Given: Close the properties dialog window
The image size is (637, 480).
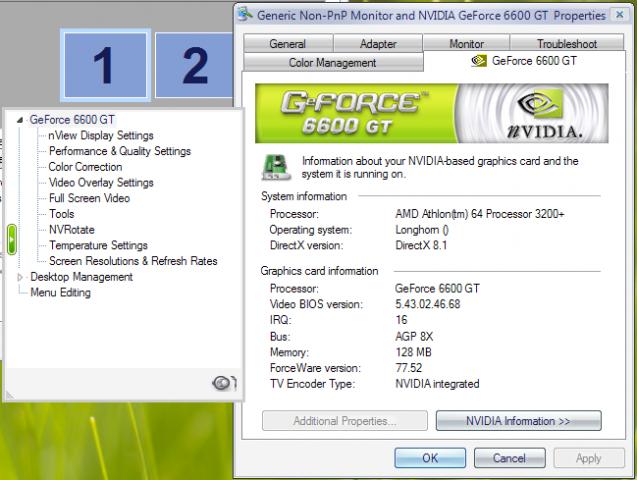Looking at the screenshot, I should [x=620, y=15].
